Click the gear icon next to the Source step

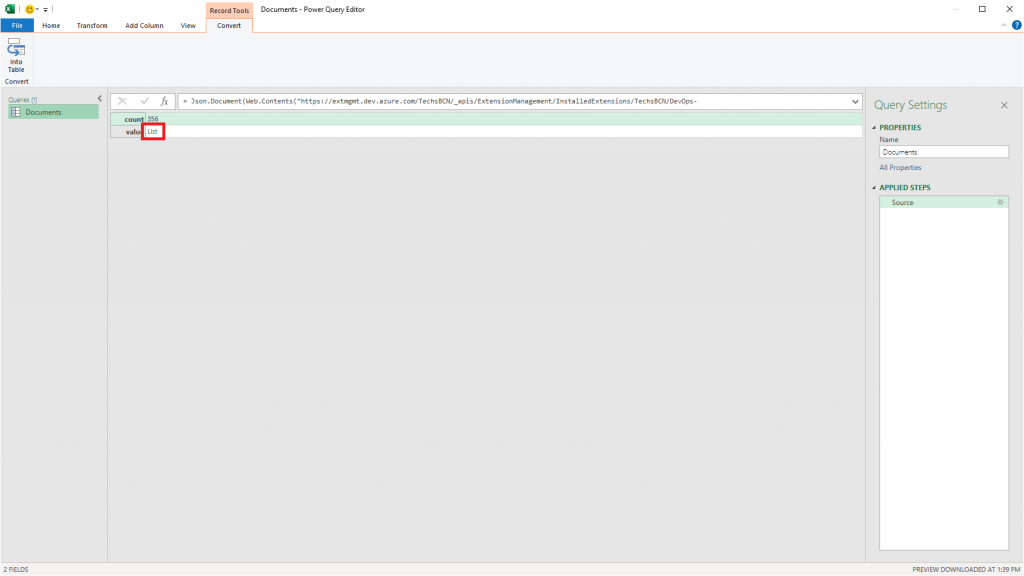coord(999,202)
